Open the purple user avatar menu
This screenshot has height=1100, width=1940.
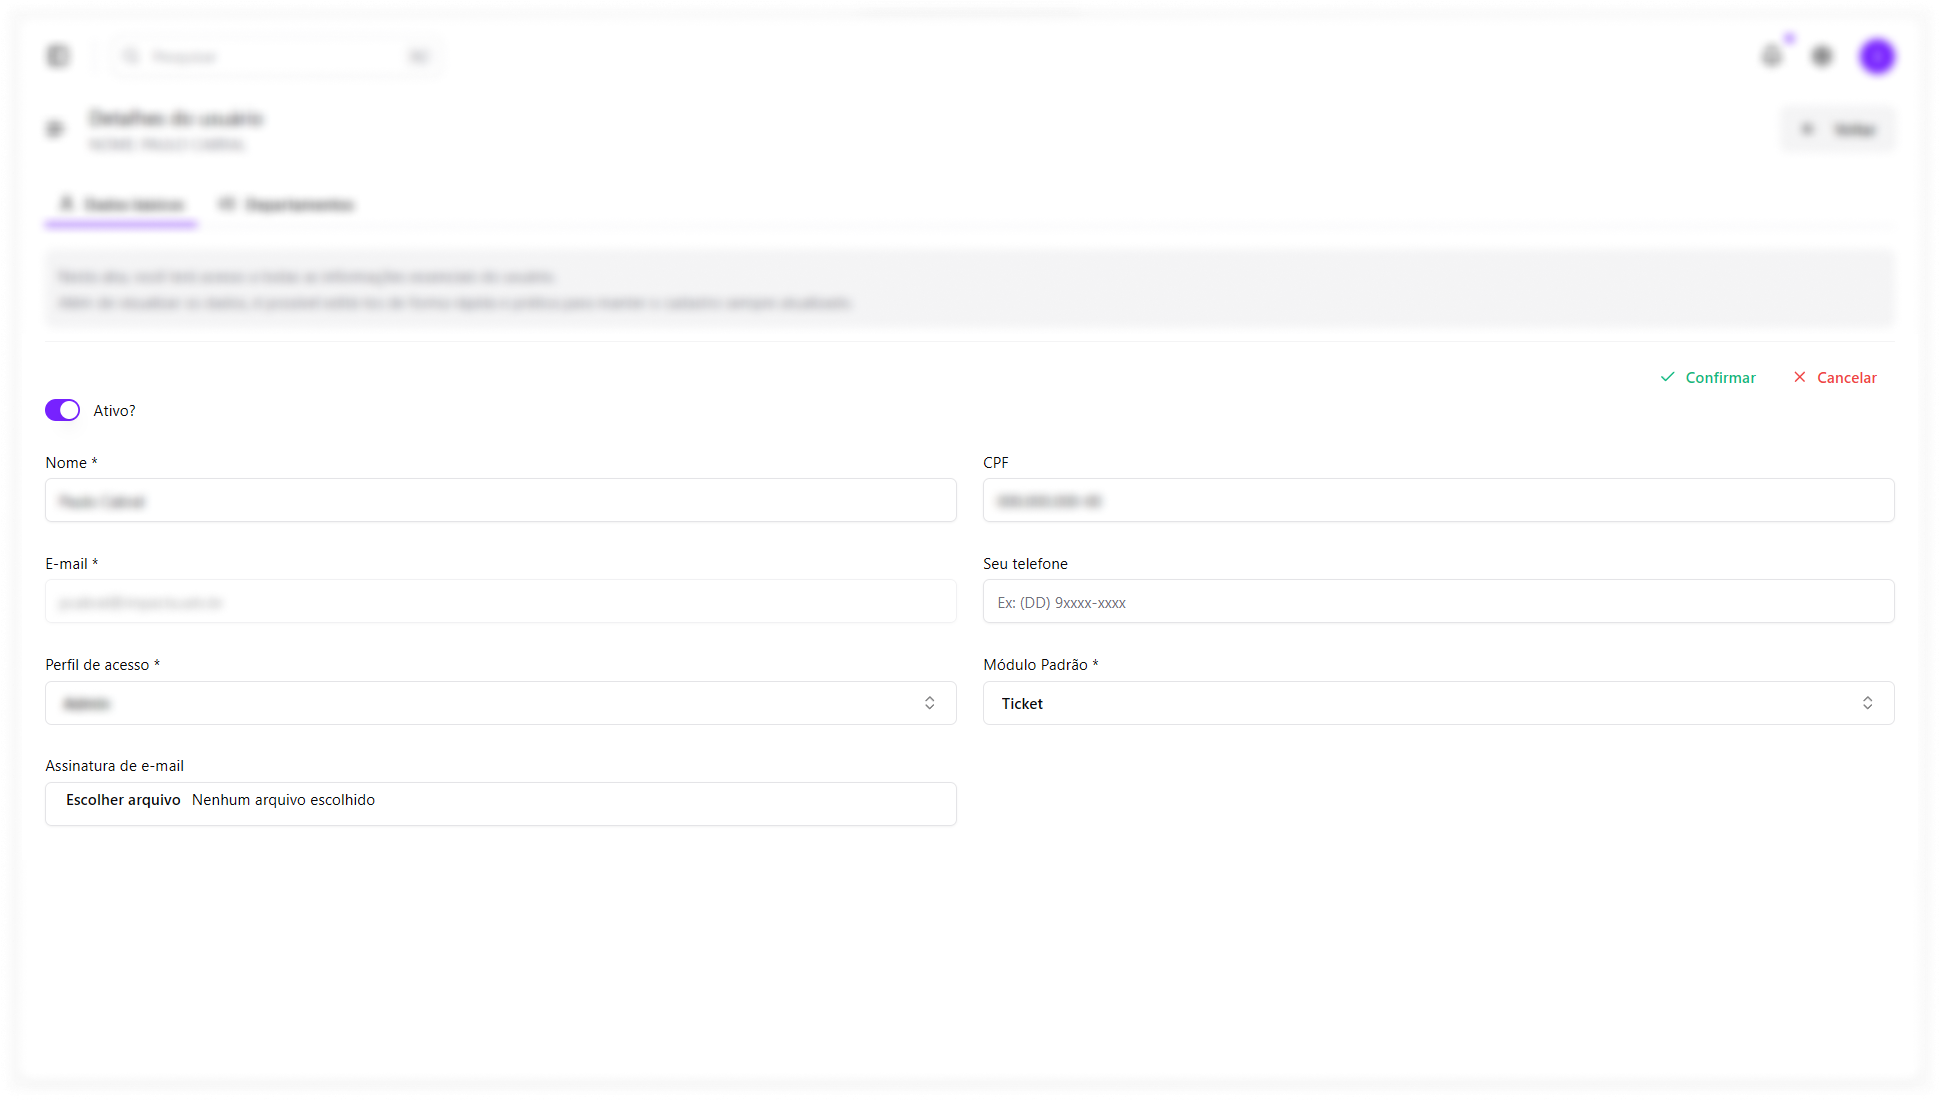coord(1877,56)
